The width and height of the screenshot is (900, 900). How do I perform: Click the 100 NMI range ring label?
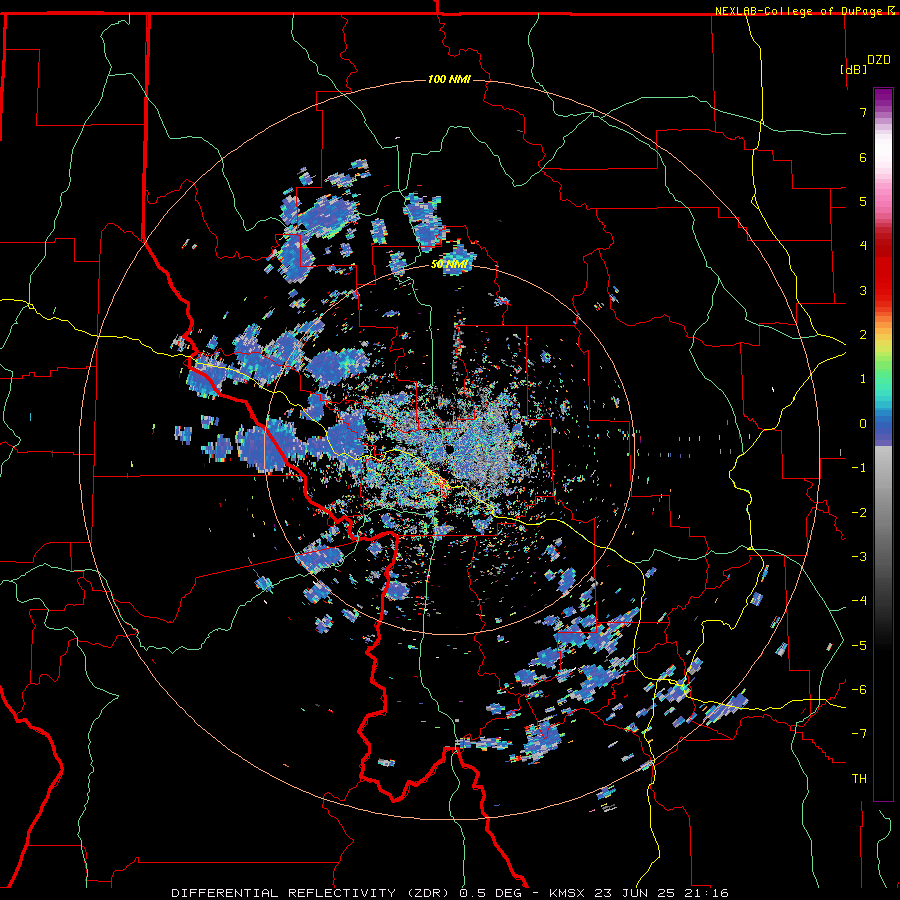point(449,79)
